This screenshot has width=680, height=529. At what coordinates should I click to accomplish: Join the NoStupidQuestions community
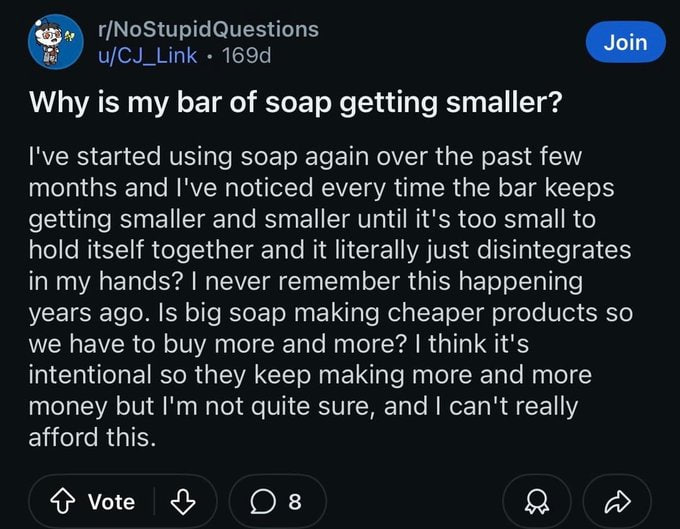point(626,42)
